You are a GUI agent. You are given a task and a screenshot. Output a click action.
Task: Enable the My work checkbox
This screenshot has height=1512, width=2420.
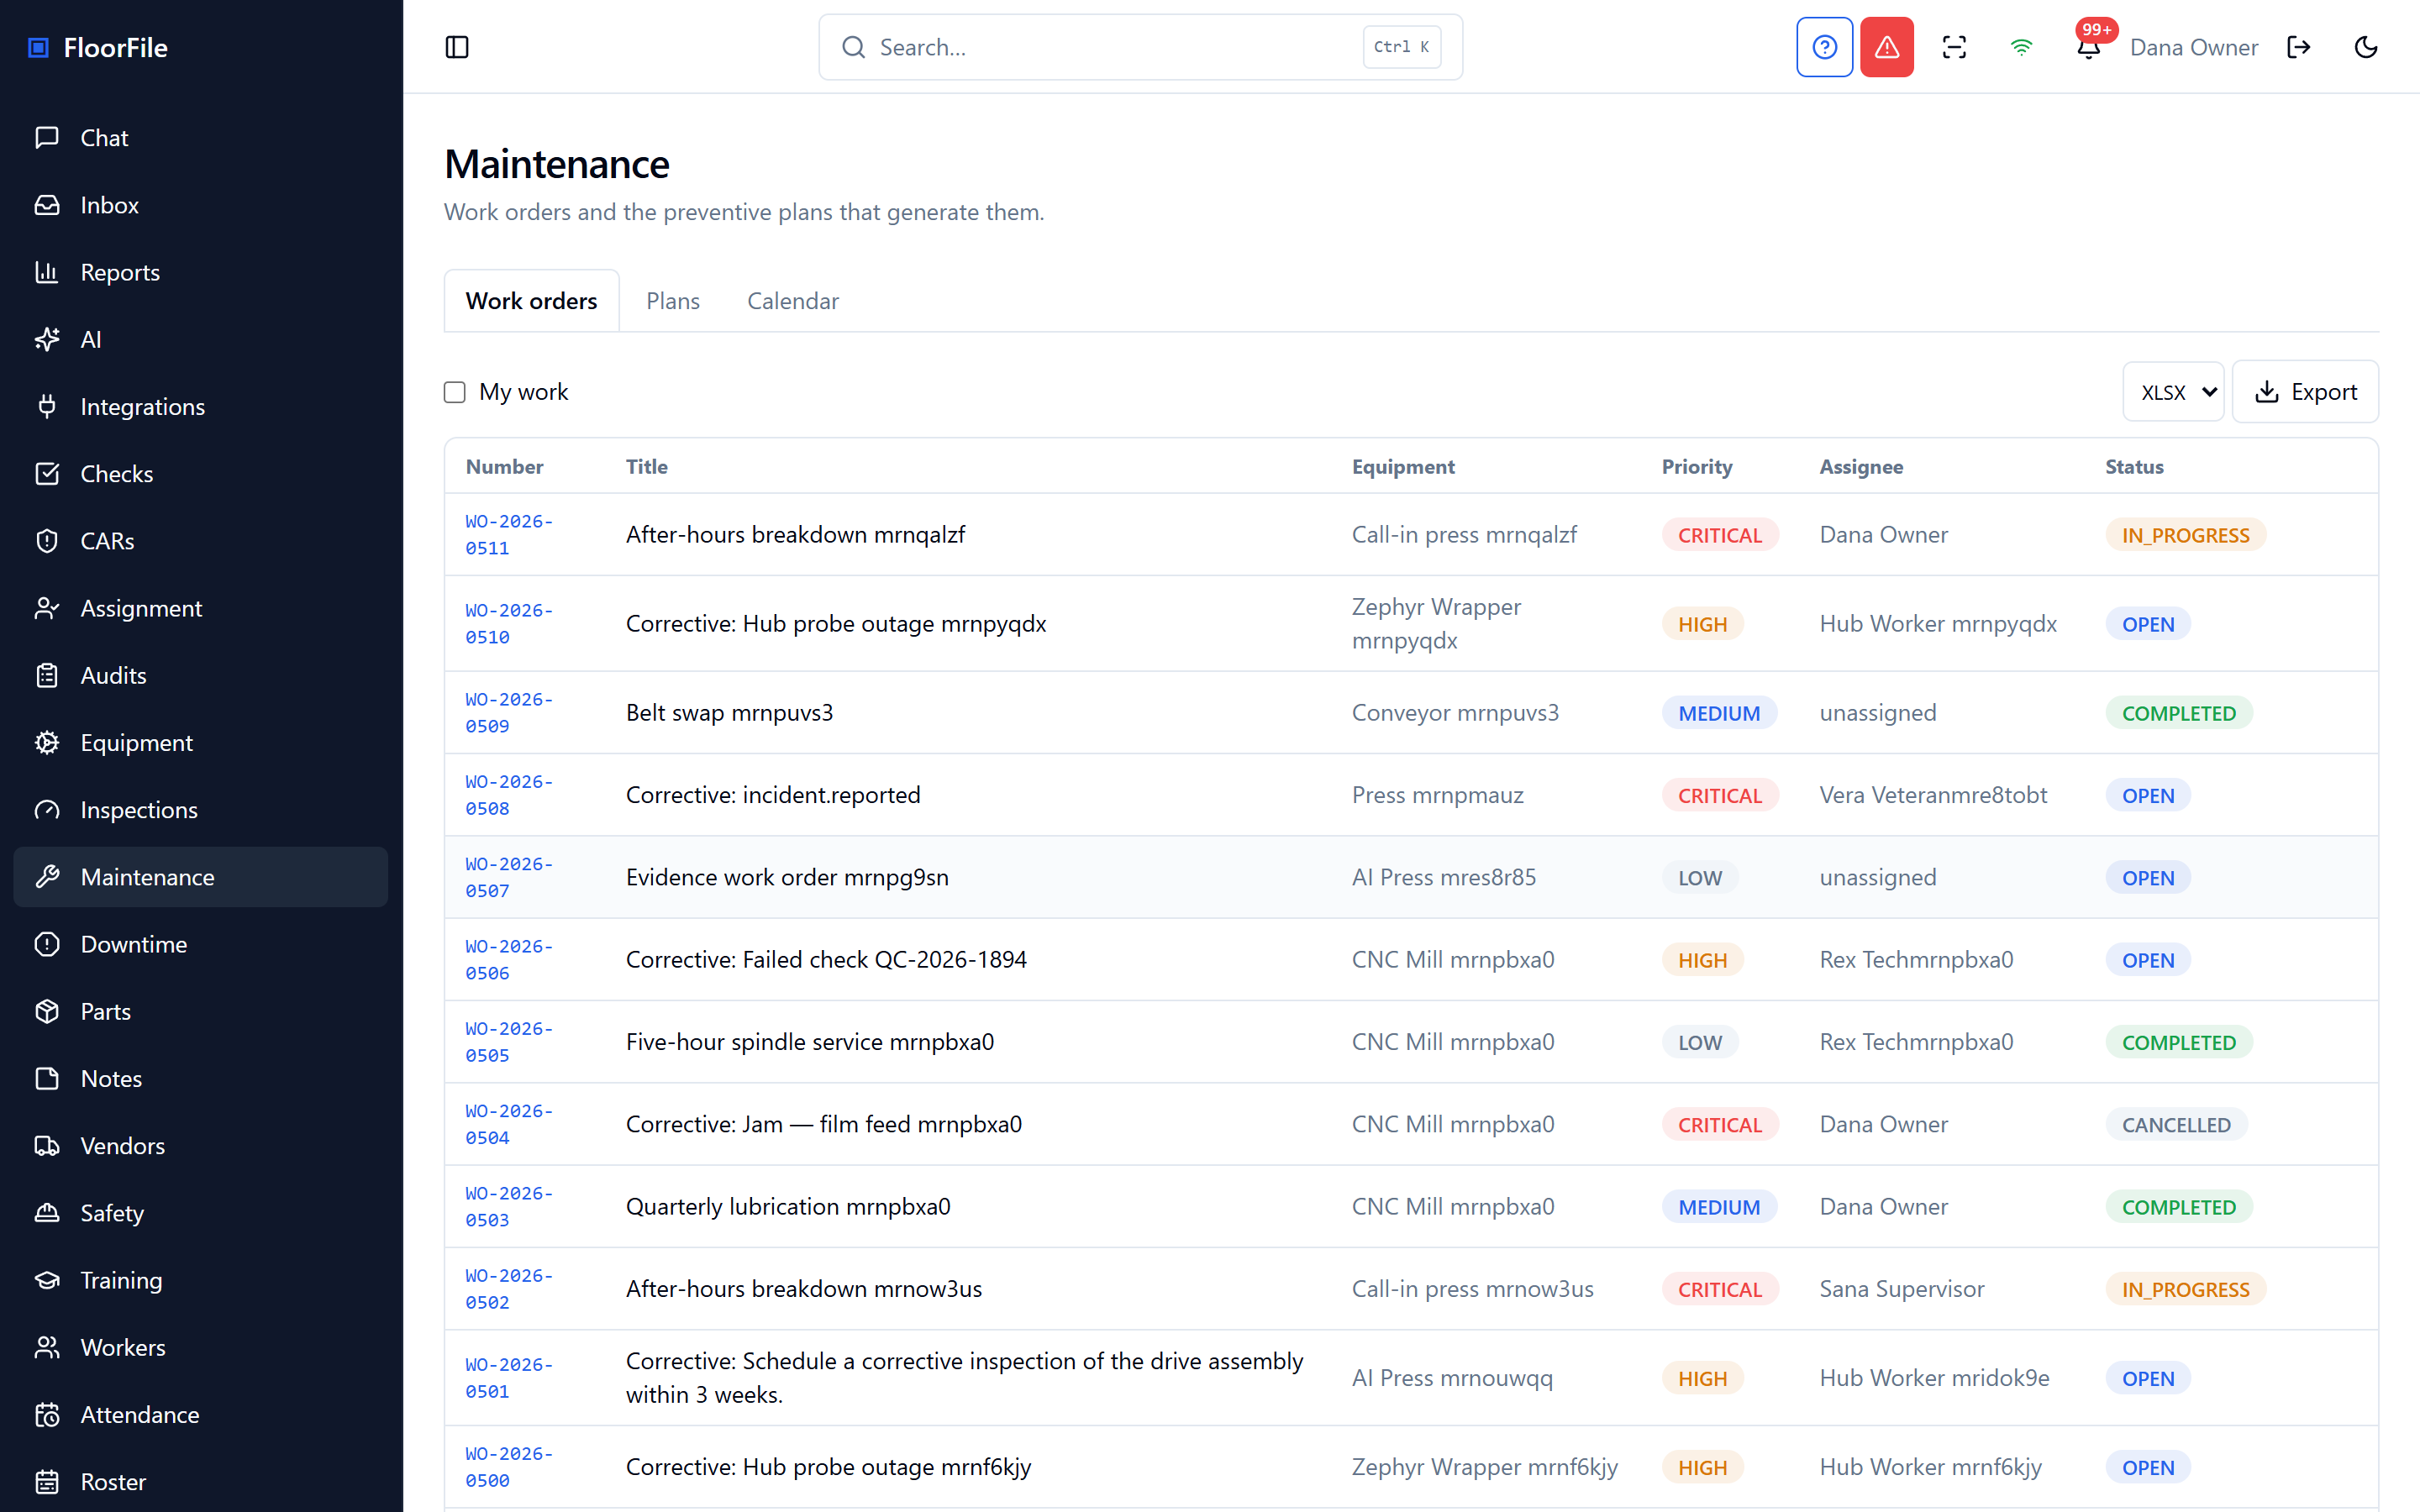455,392
